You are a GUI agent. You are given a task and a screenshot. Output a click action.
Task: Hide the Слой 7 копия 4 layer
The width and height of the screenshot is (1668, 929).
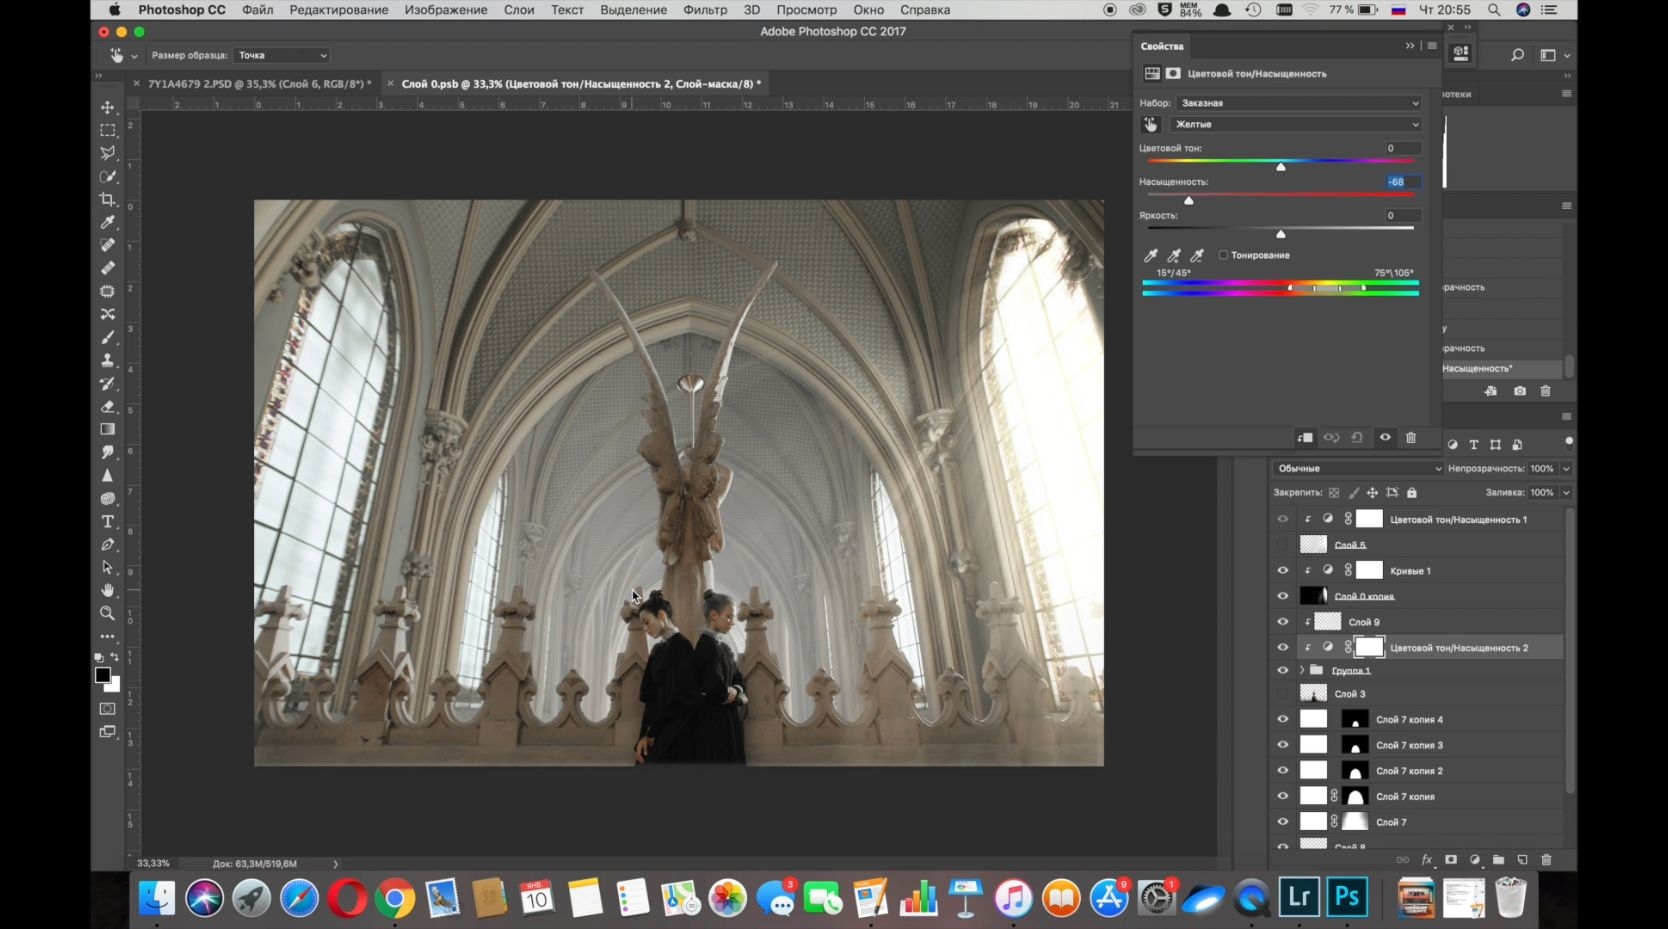(x=1283, y=719)
